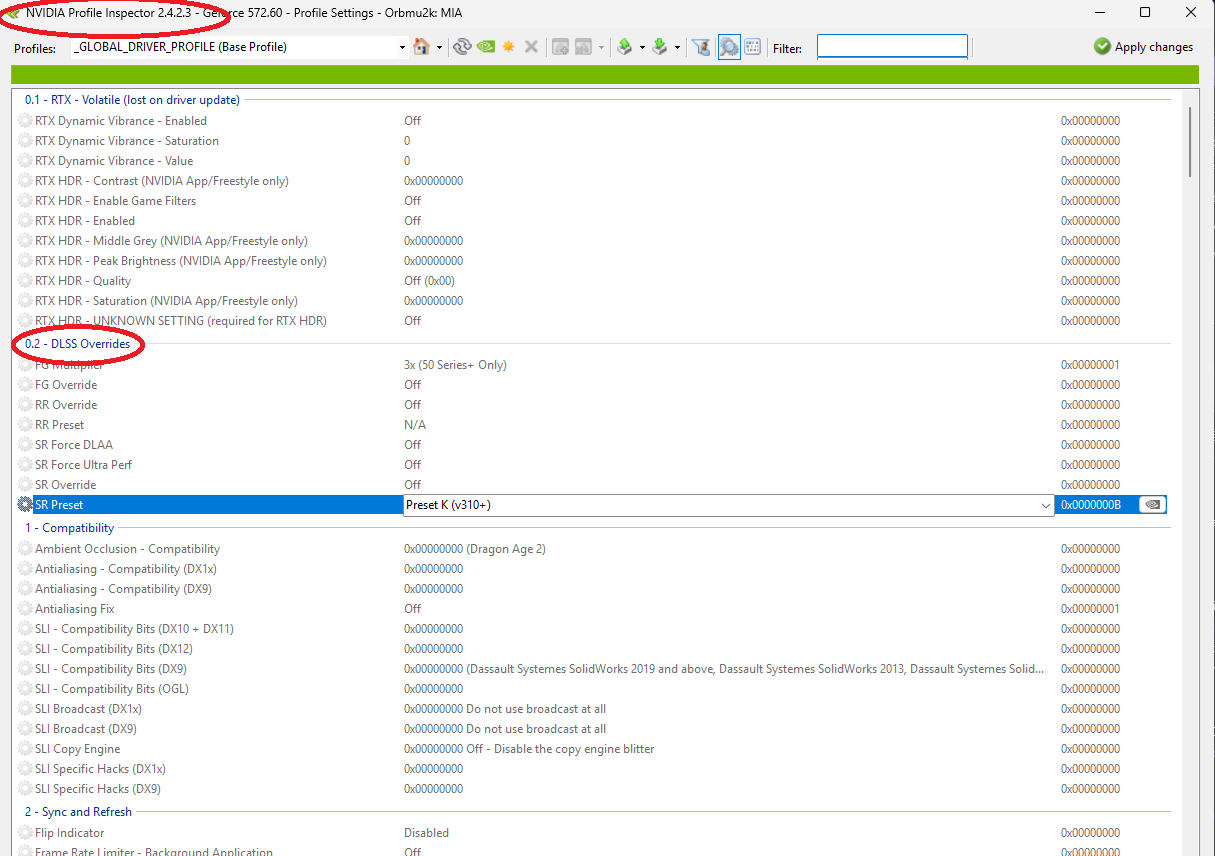Select the 0.1 - RTX - Volatile group header
Image resolution: width=1215 pixels, height=856 pixels.
pyautogui.click(x=132, y=100)
